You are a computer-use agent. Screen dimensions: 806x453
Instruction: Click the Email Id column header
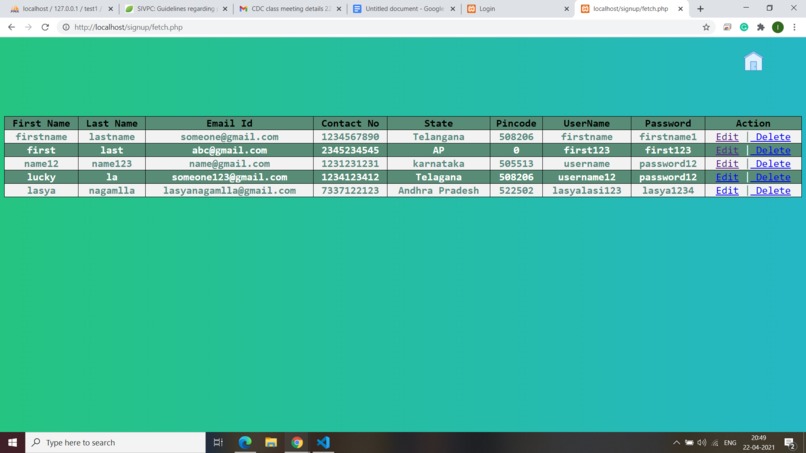point(229,123)
